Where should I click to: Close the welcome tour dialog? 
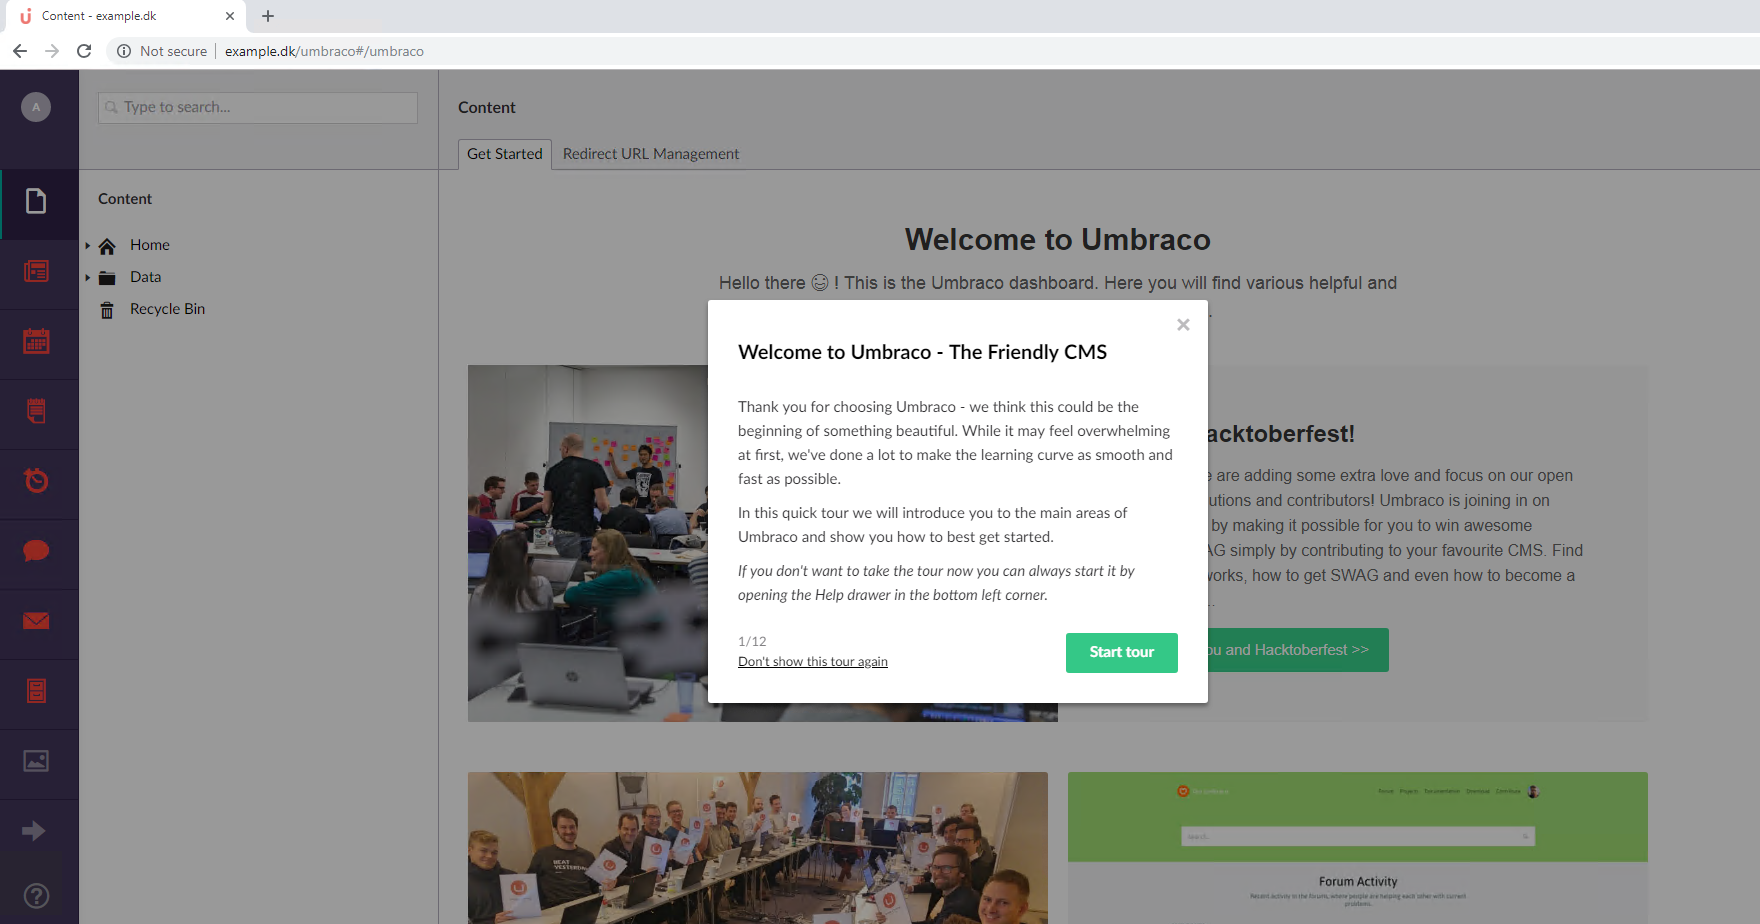(x=1183, y=324)
